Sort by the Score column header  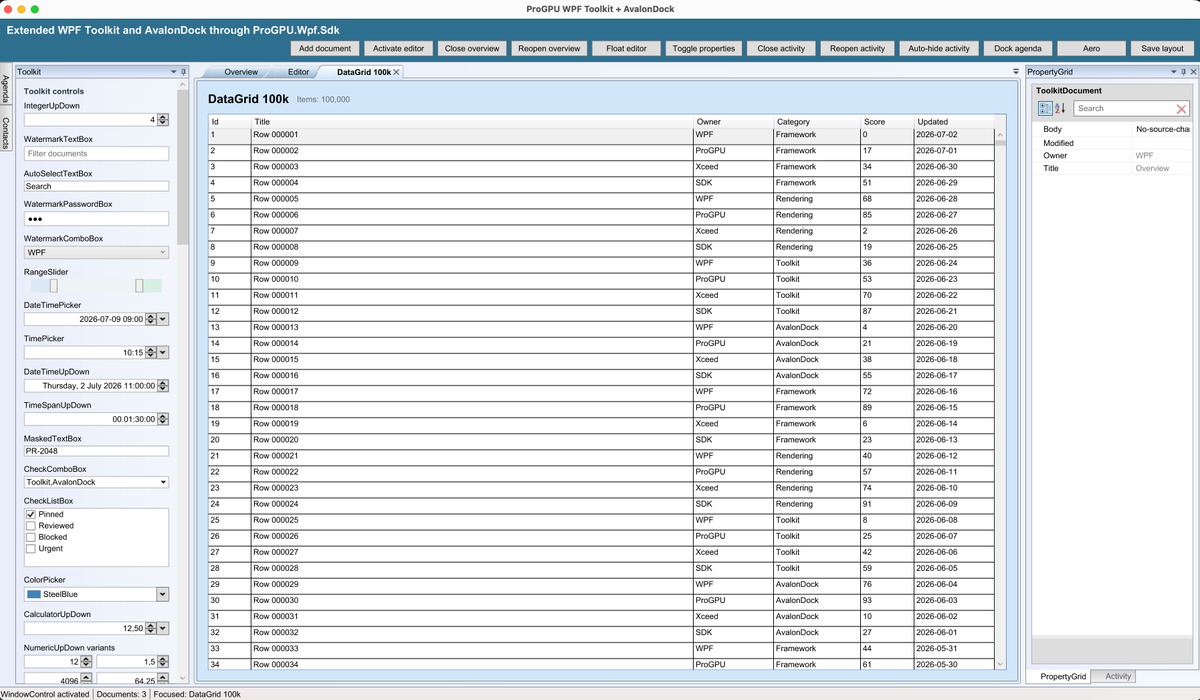(x=886, y=122)
